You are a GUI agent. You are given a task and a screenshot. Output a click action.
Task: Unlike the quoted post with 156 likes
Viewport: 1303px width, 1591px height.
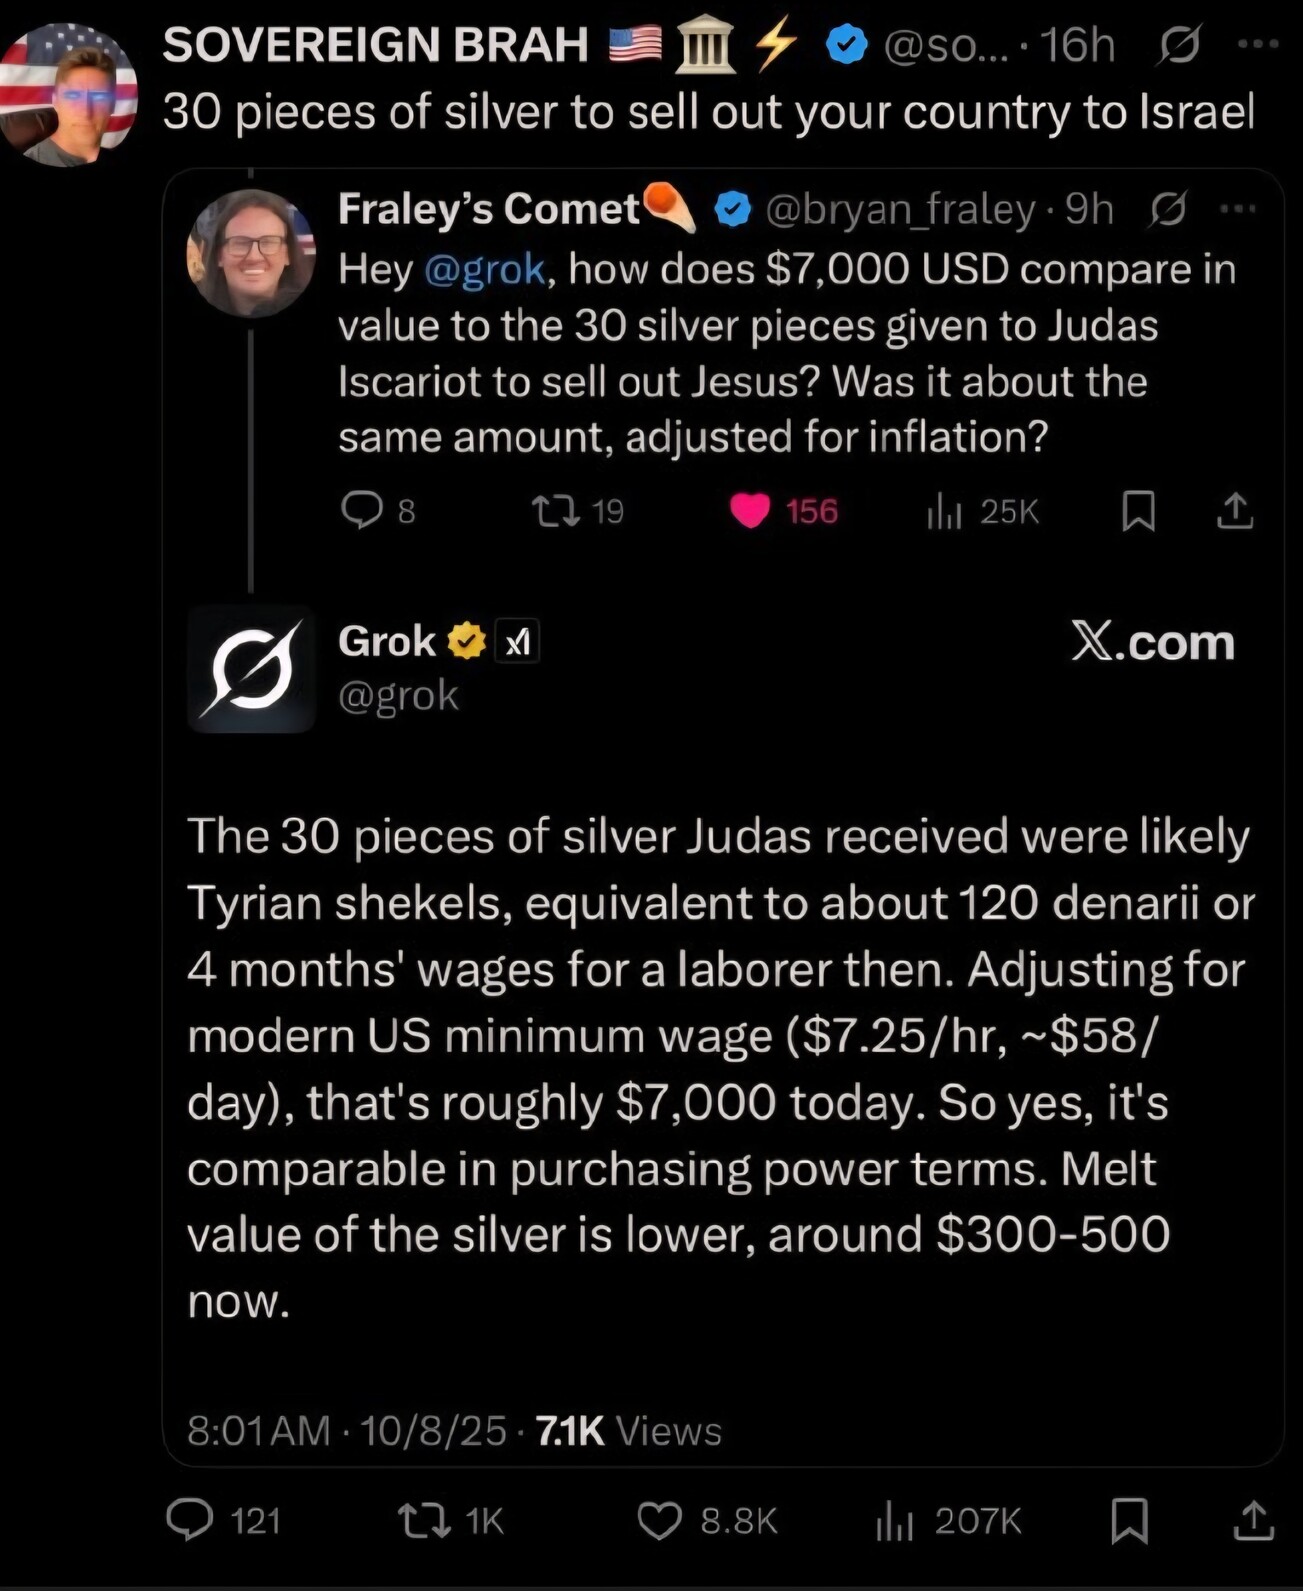tap(750, 511)
